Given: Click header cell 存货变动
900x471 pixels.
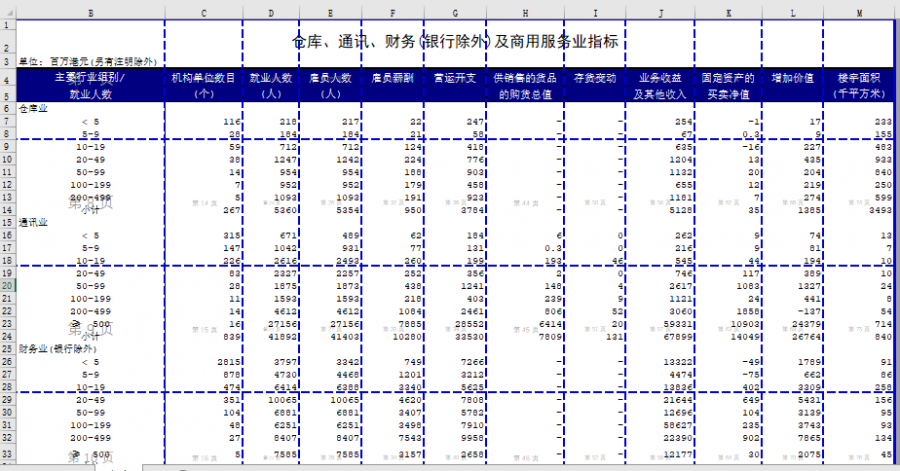Looking at the screenshot, I should pos(595,78).
